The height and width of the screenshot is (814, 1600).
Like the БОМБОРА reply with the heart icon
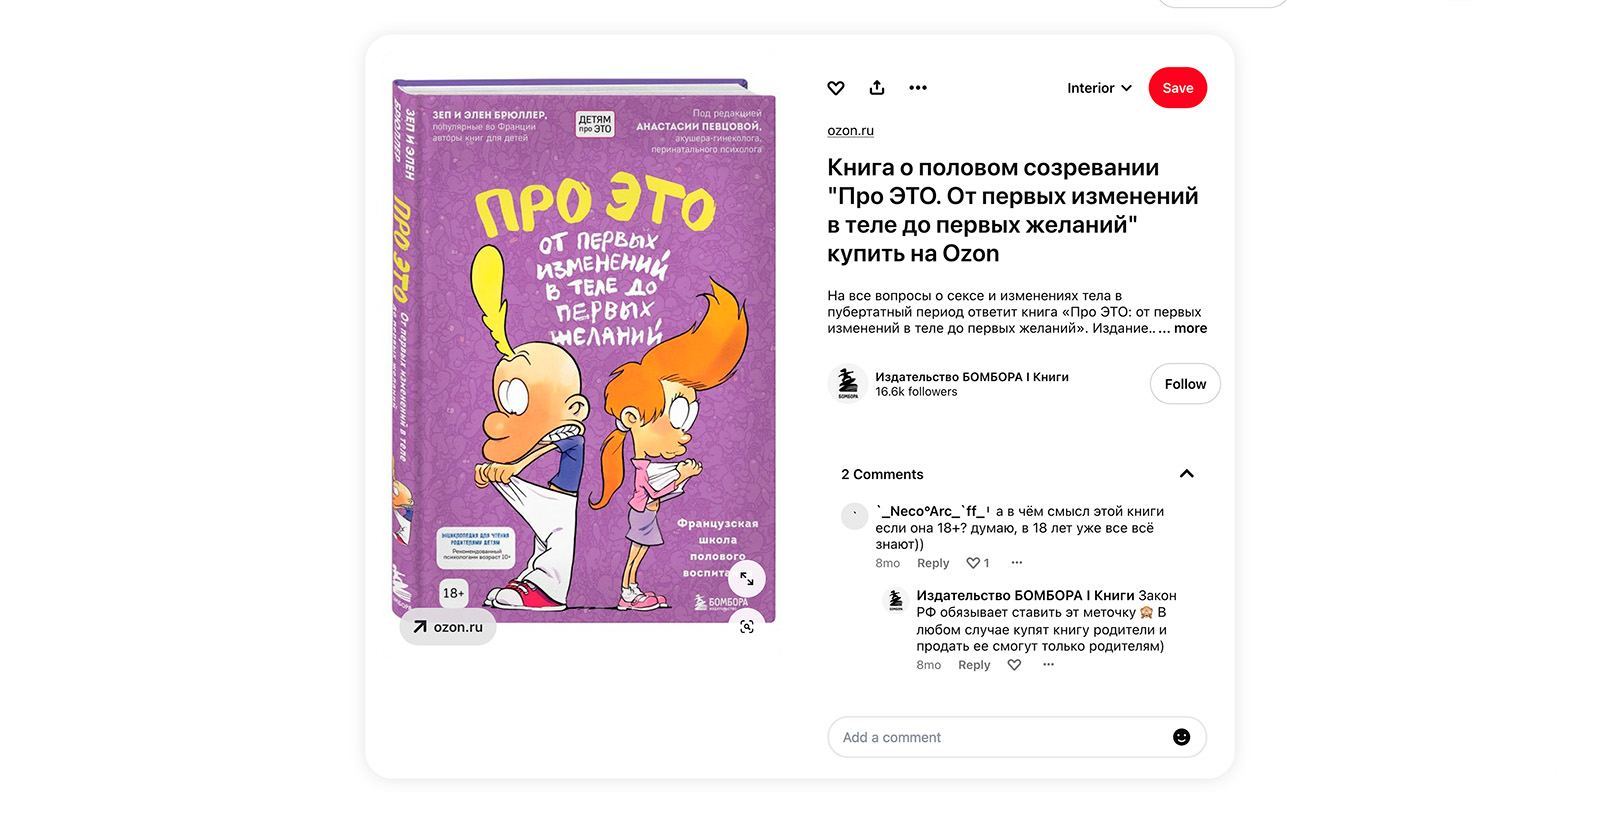coord(1014,665)
